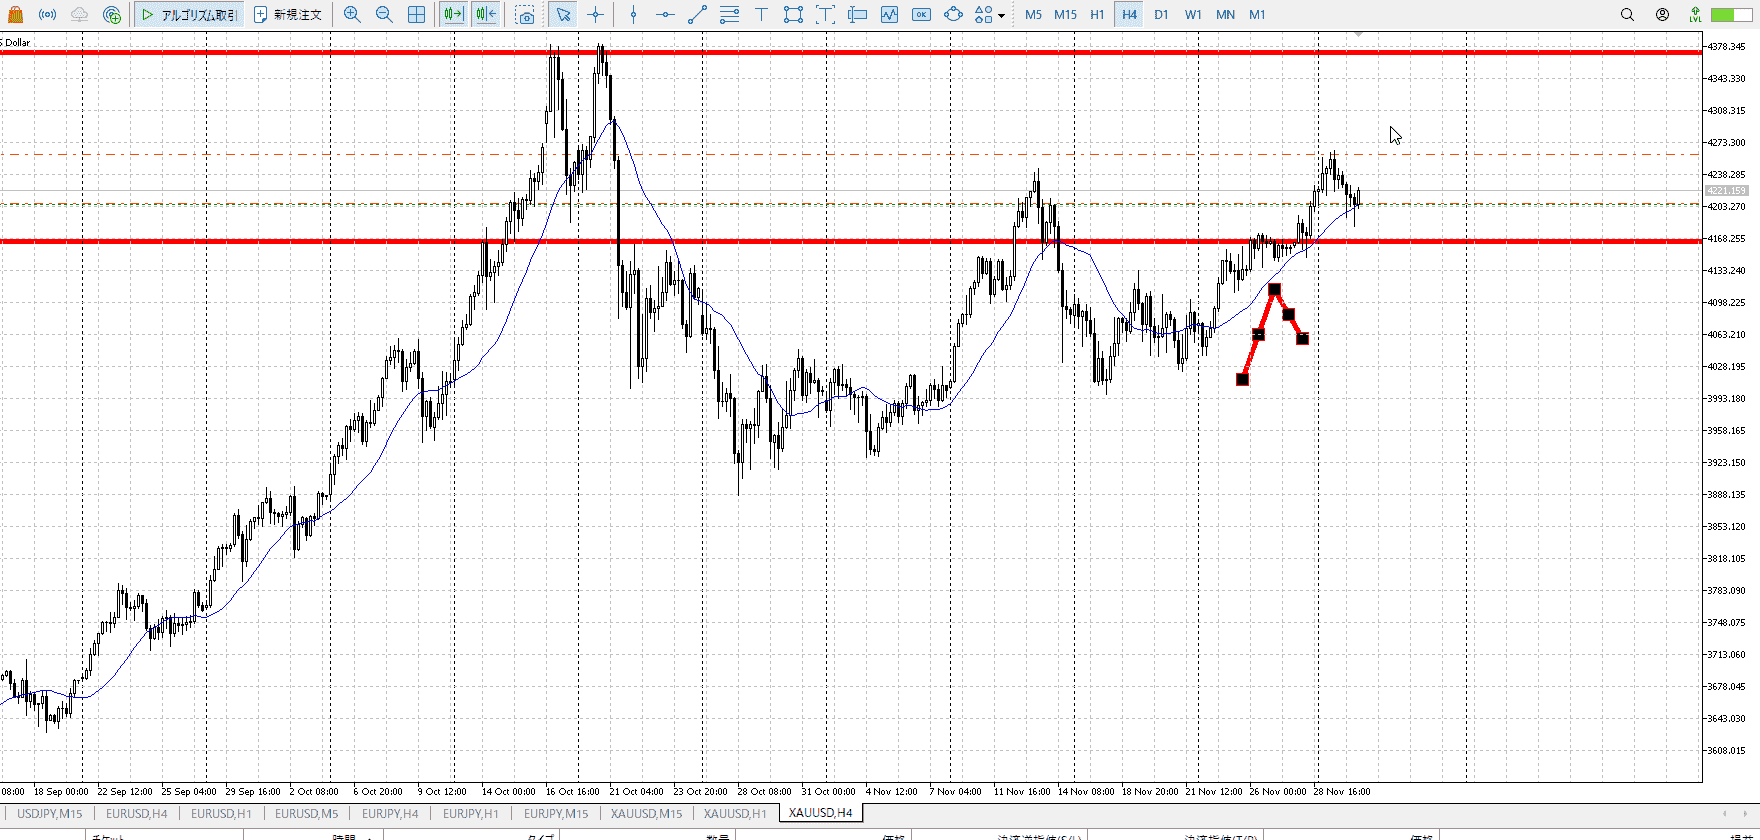1760x840 pixels.
Task: Click the zoom out magnifier icon
Action: pyautogui.click(x=384, y=15)
